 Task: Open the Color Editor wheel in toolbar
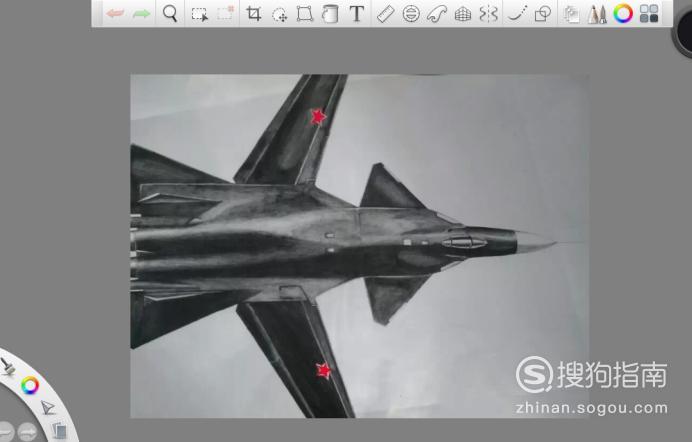coord(623,14)
